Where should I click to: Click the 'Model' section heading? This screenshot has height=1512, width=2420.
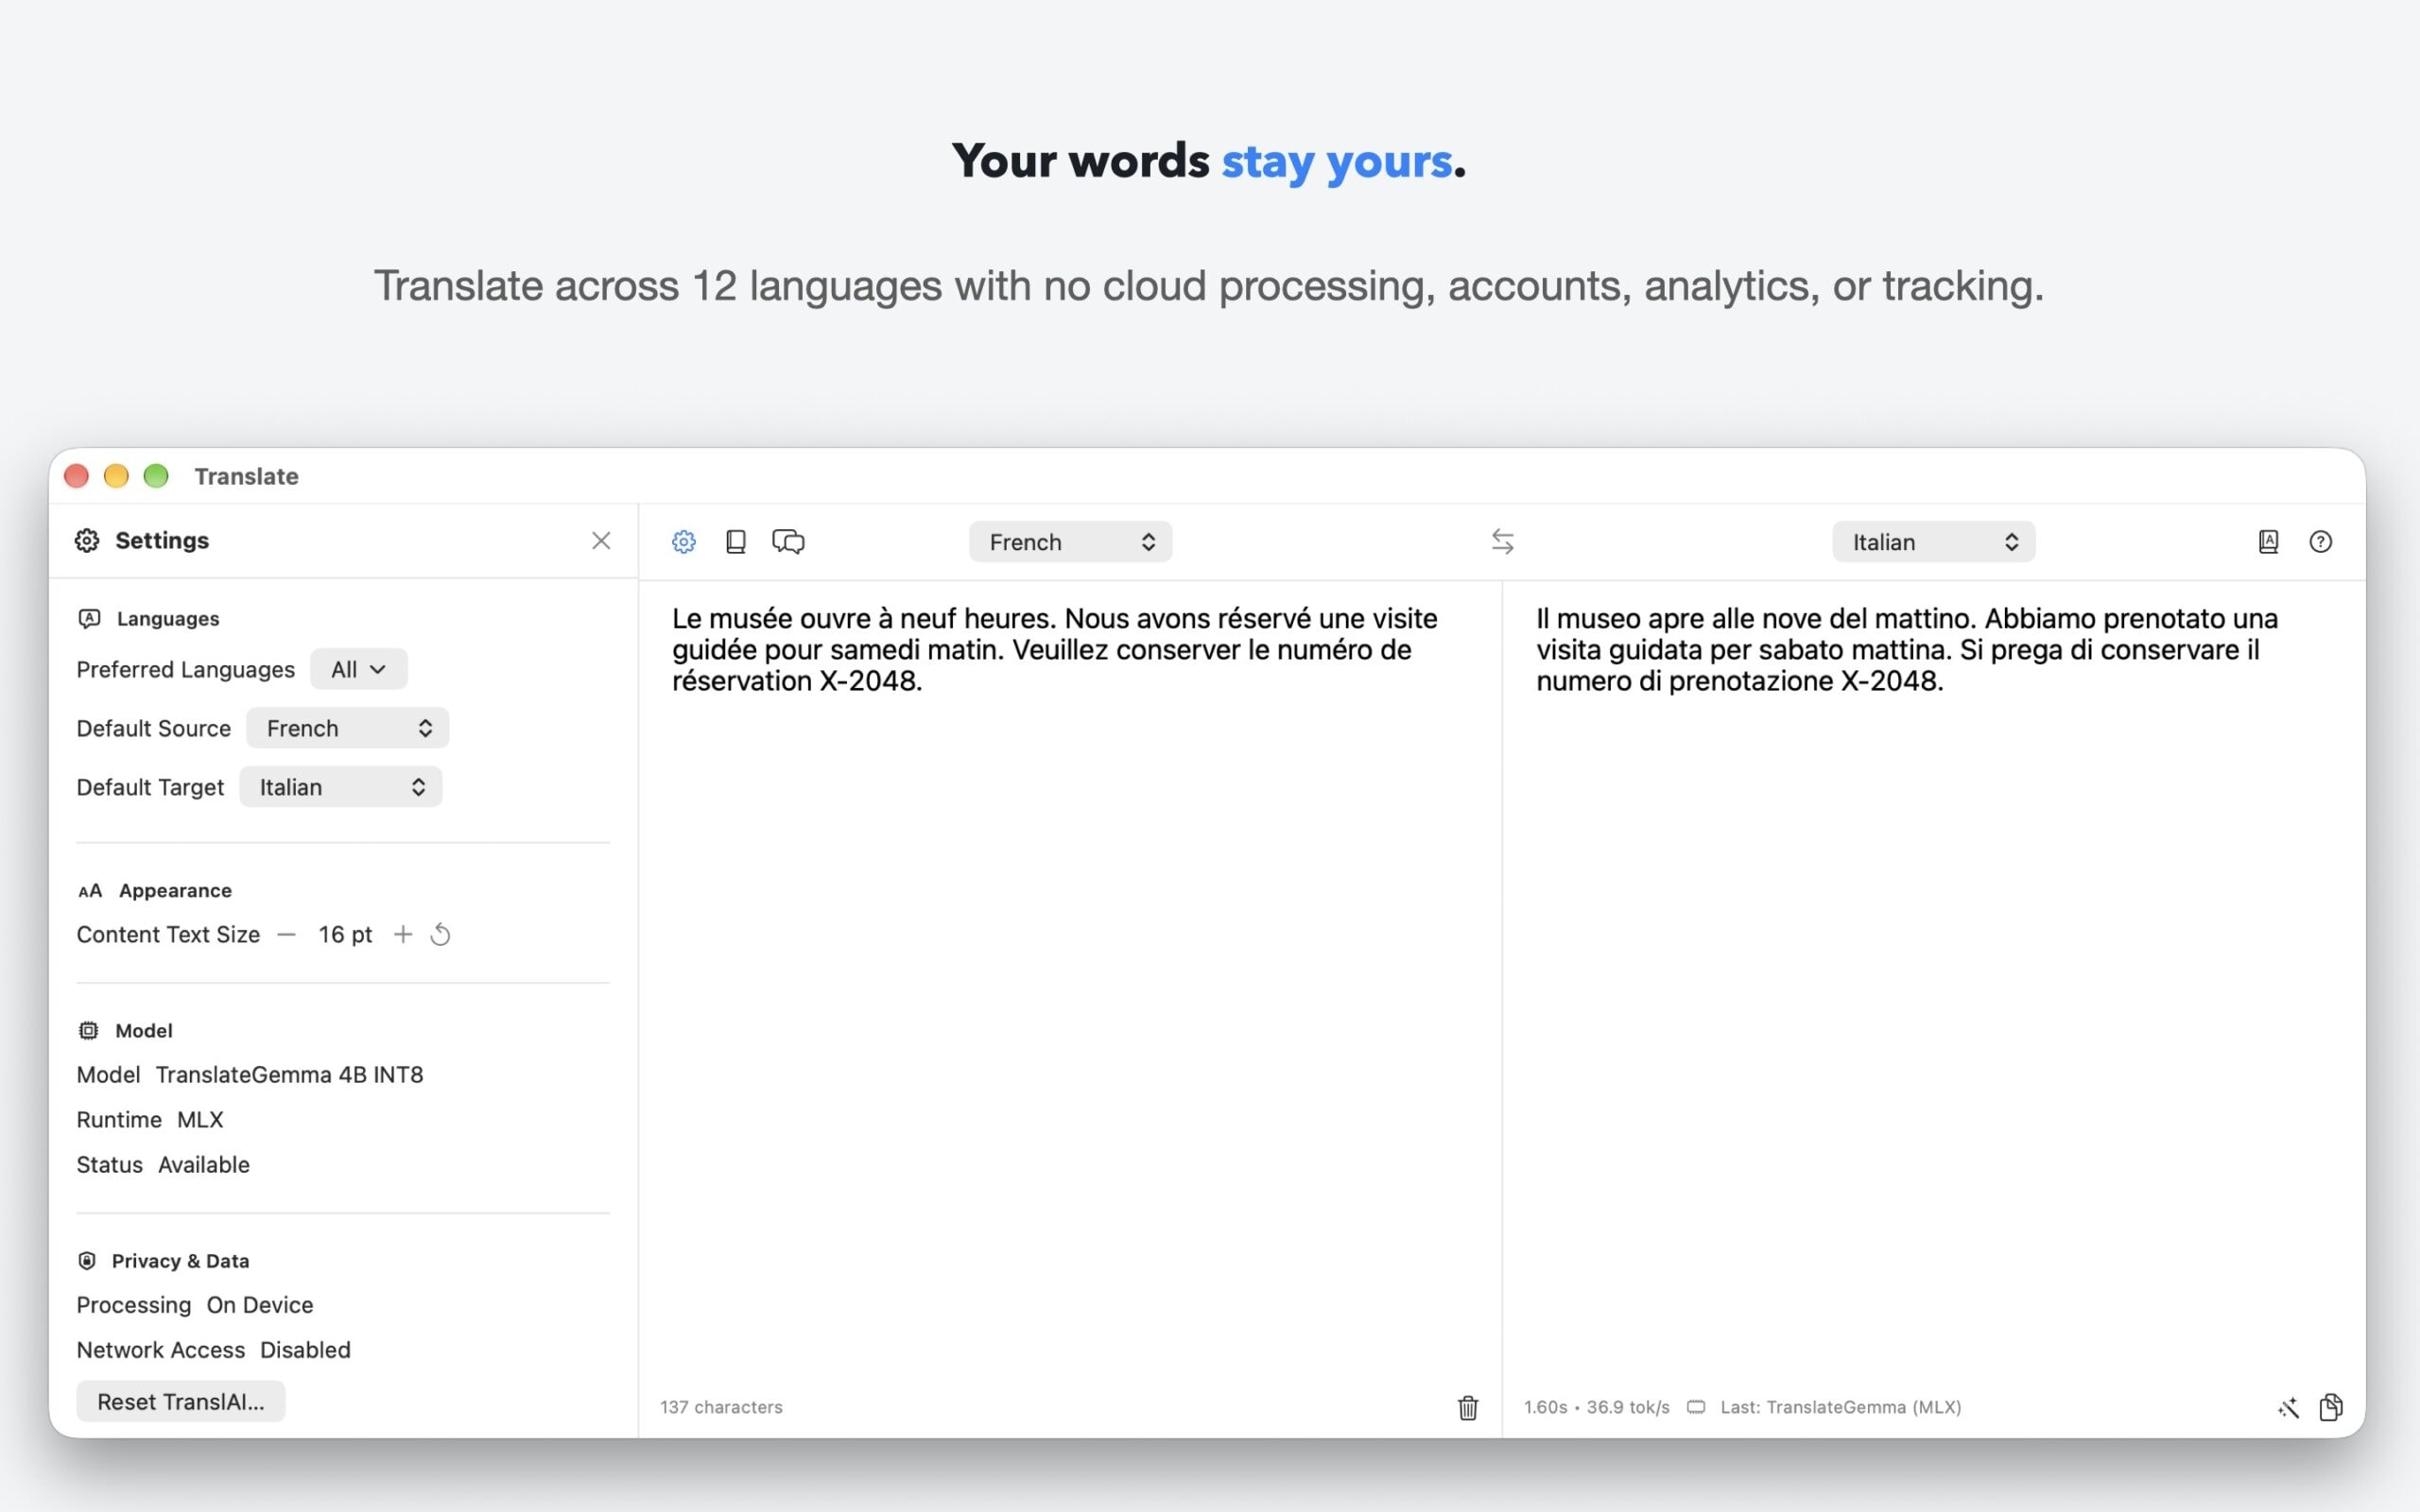tap(144, 1030)
